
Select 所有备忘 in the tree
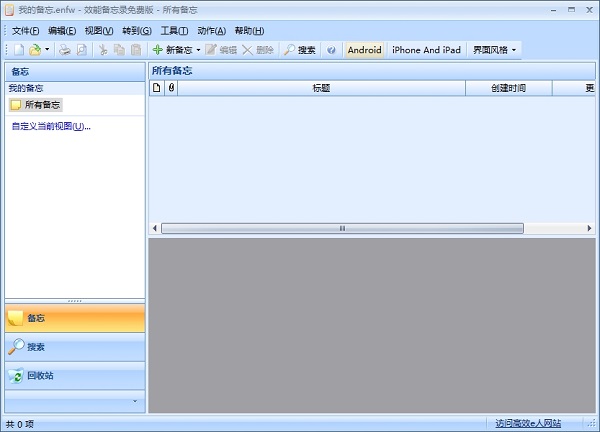click(42, 104)
